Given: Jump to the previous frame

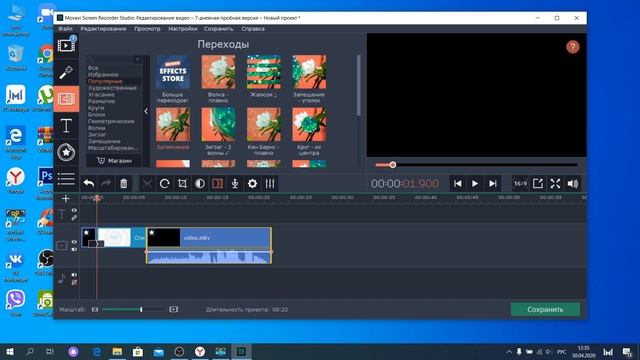Looking at the screenshot, I should [x=458, y=184].
